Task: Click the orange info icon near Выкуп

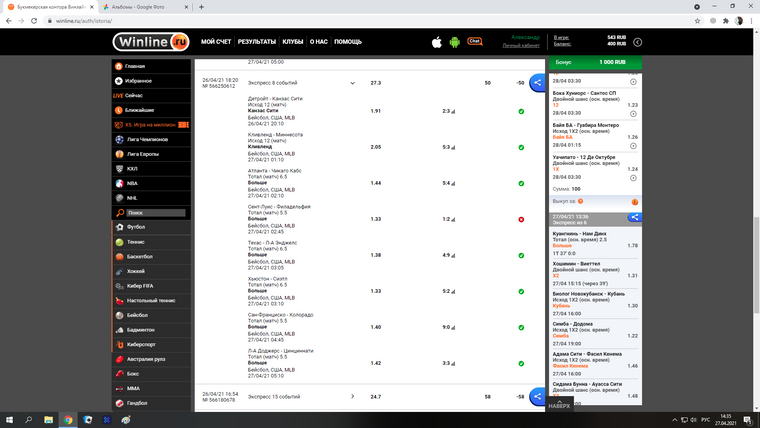Action: [634, 202]
